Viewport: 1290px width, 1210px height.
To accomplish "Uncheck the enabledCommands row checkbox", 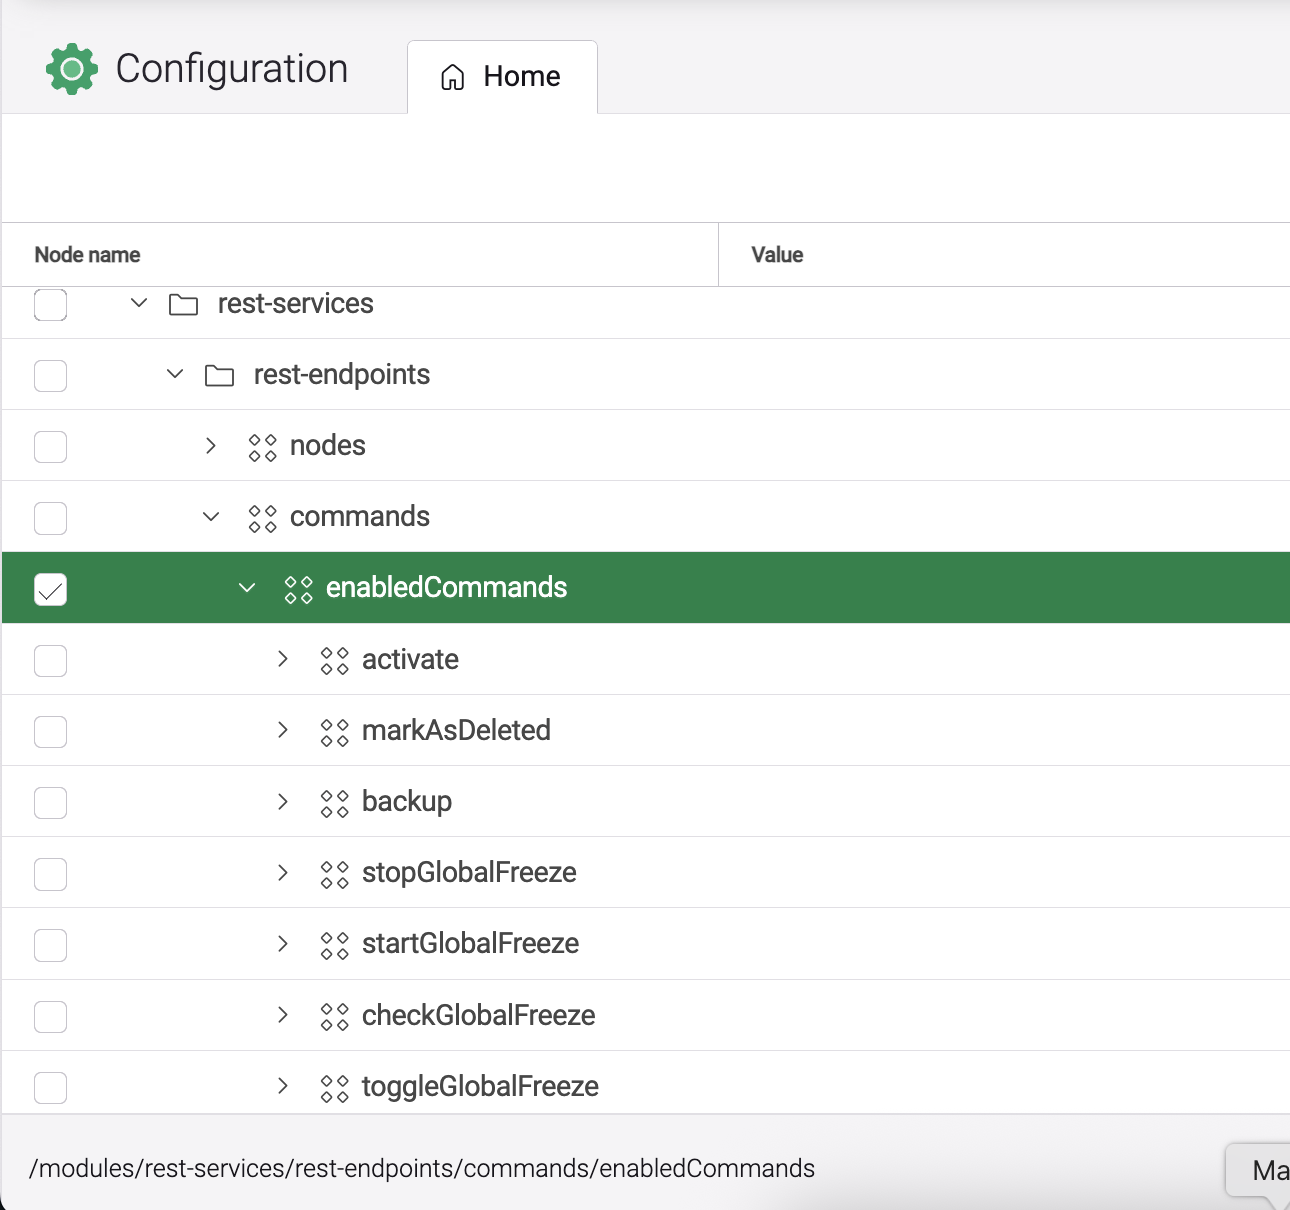I will point(51,589).
